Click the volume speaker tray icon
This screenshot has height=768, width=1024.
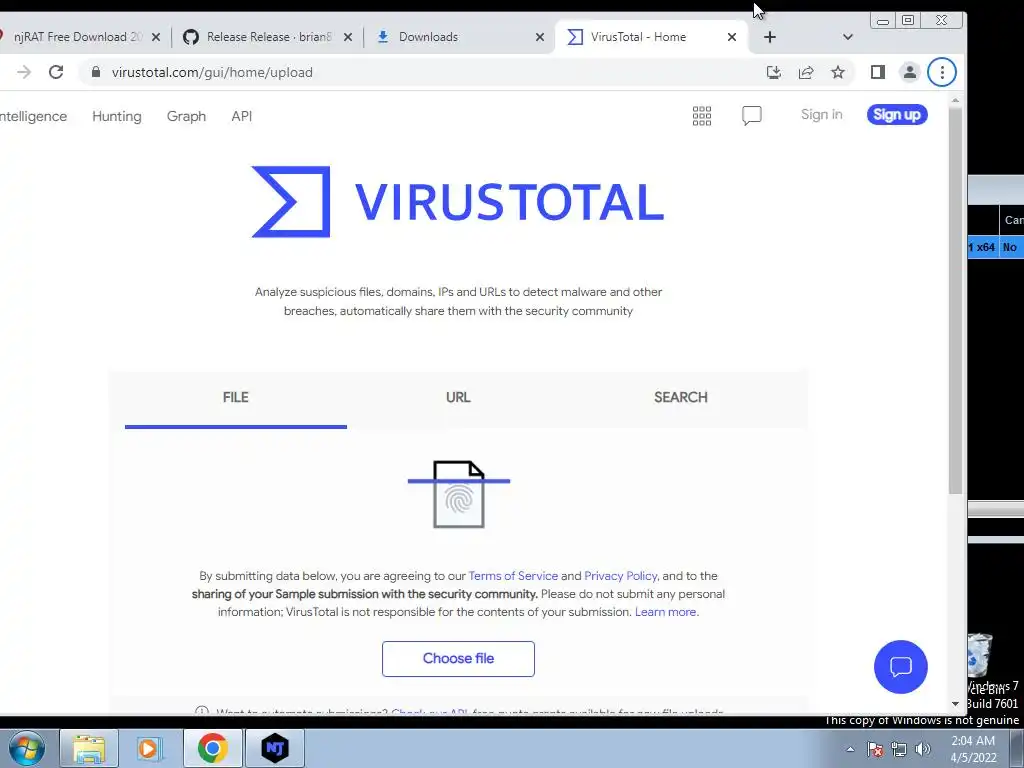click(x=923, y=749)
